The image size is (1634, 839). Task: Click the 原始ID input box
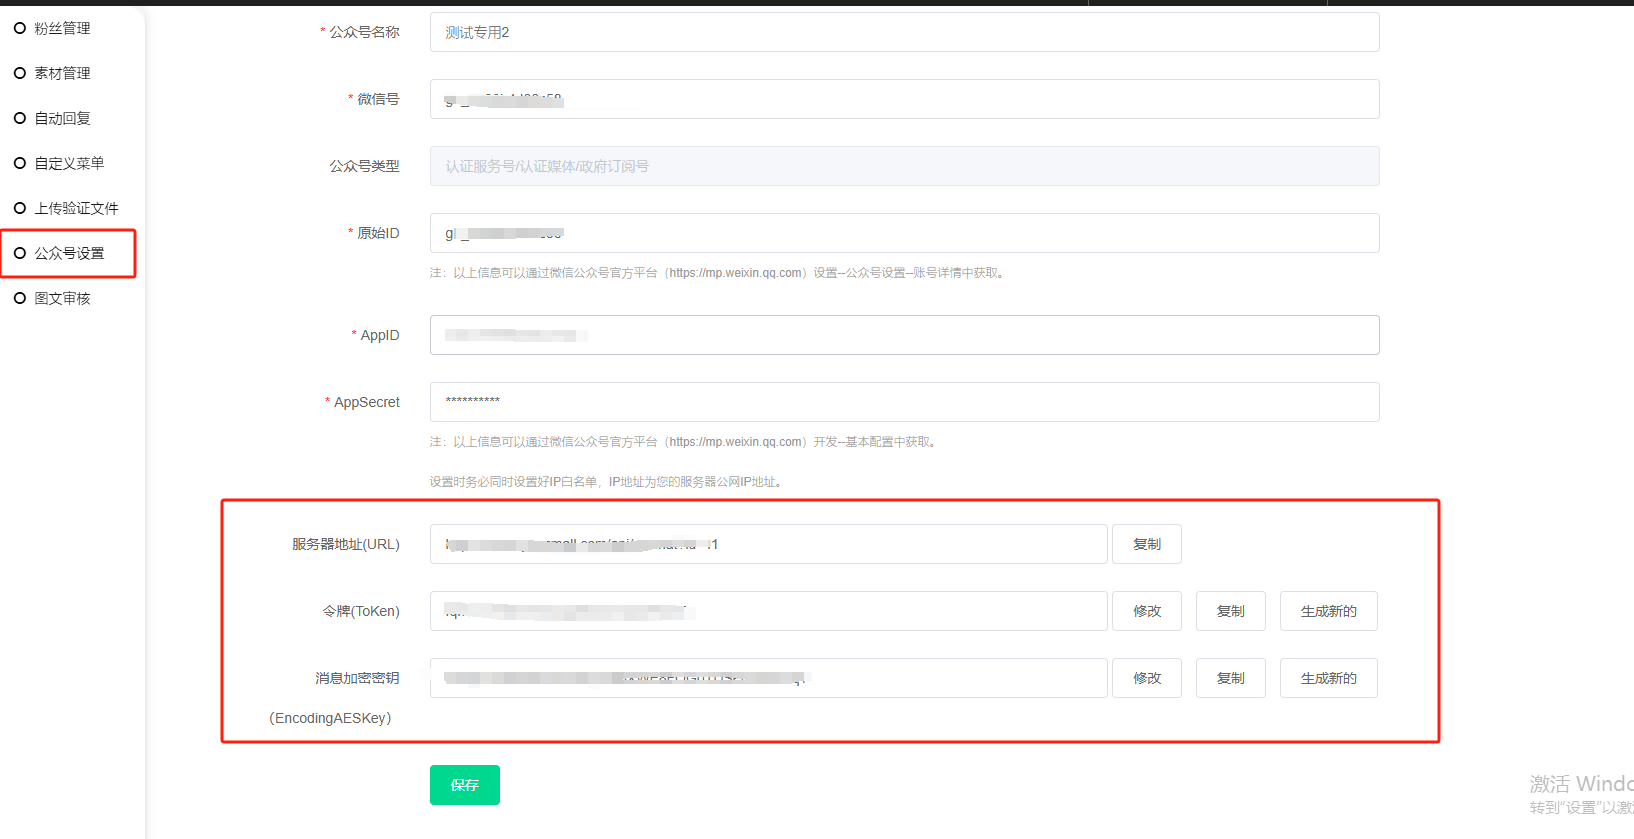[904, 234]
